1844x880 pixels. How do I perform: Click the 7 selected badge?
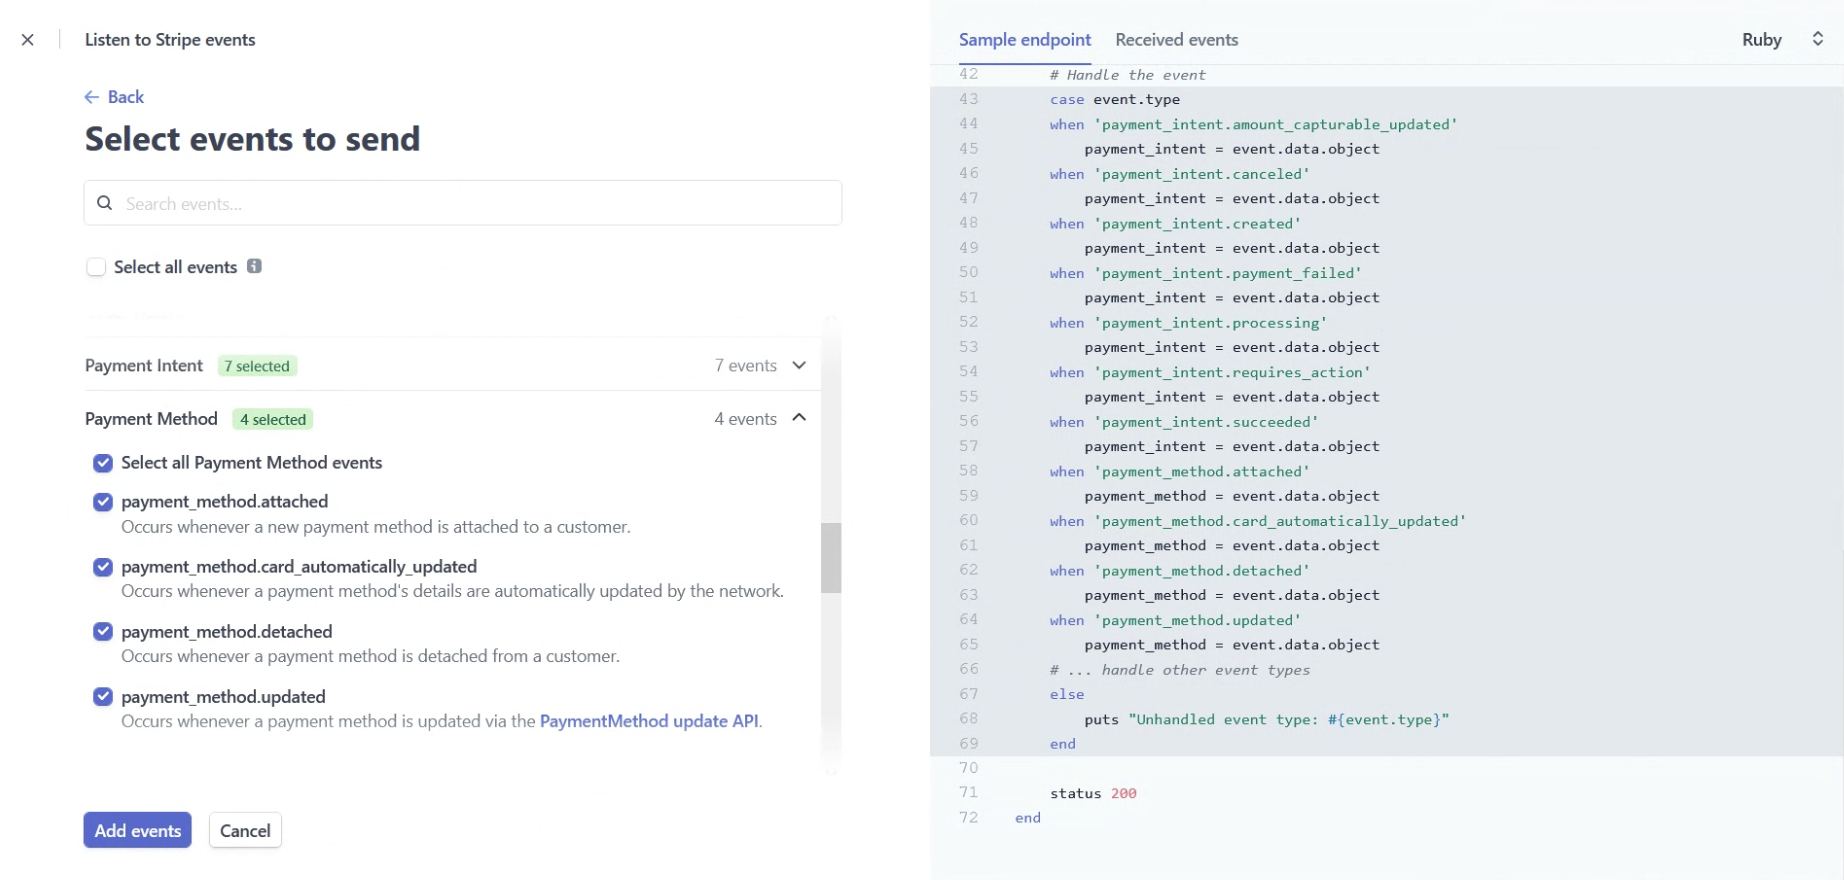coord(257,366)
